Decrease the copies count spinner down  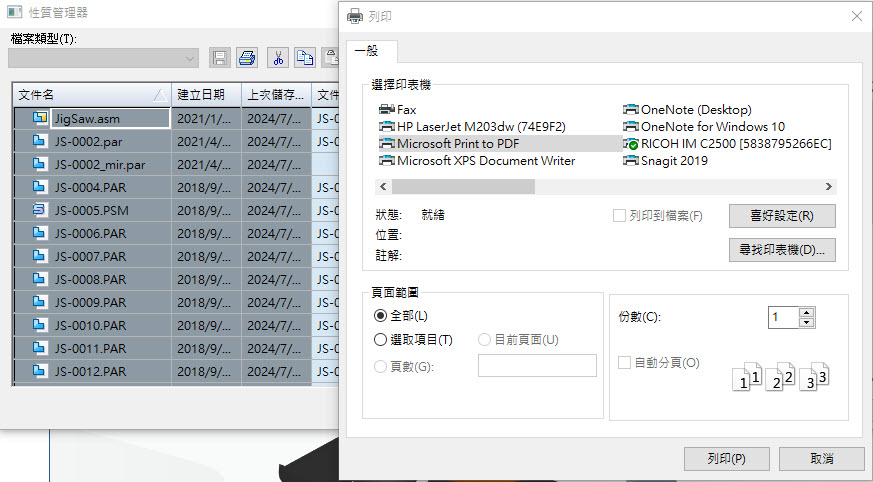click(x=806, y=322)
